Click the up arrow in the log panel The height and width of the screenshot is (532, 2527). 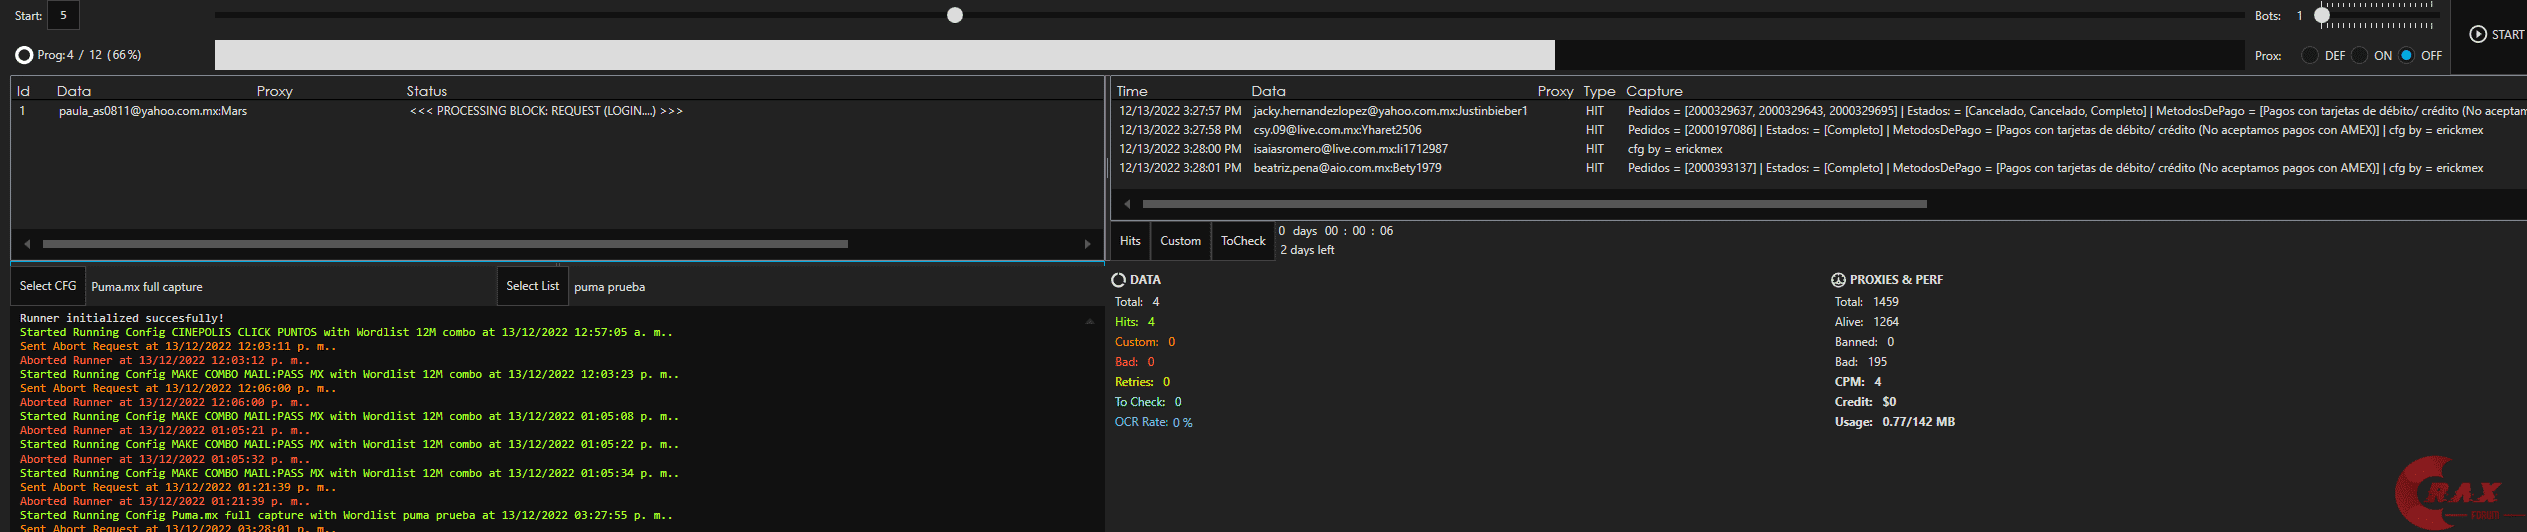tap(1089, 321)
